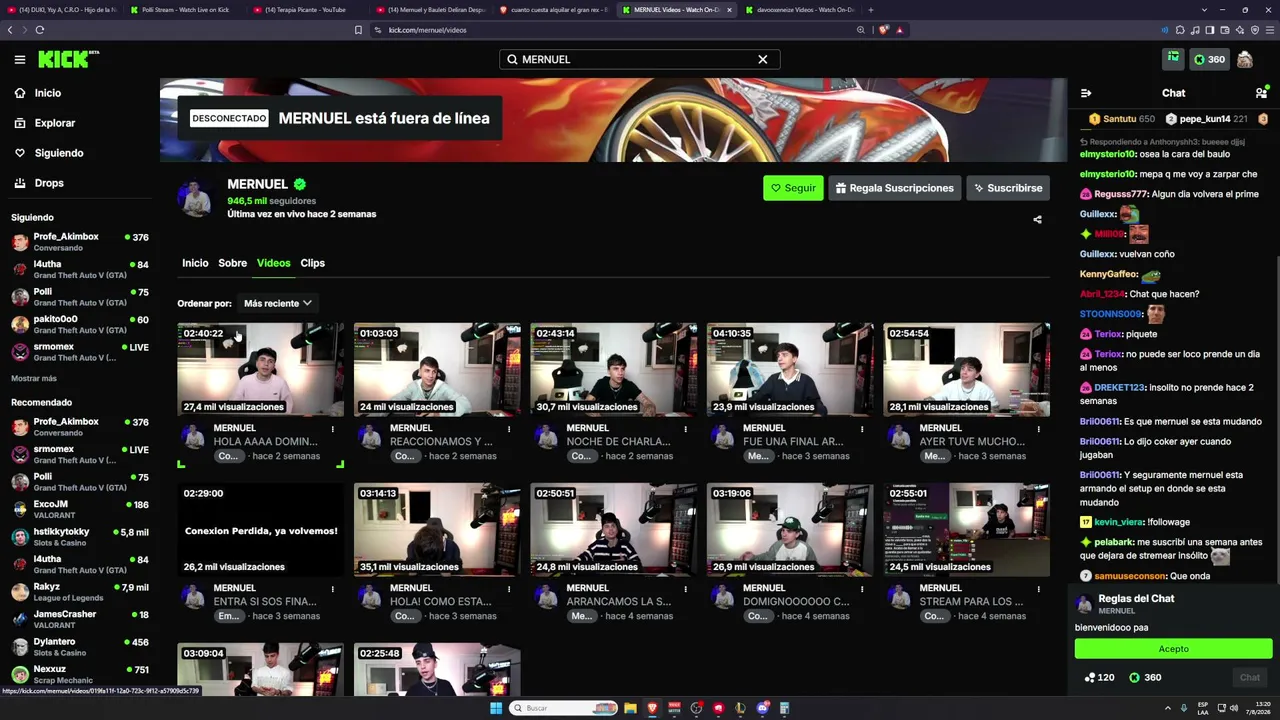
Task: Expand the Más reciente sort dropdown
Action: click(x=278, y=303)
